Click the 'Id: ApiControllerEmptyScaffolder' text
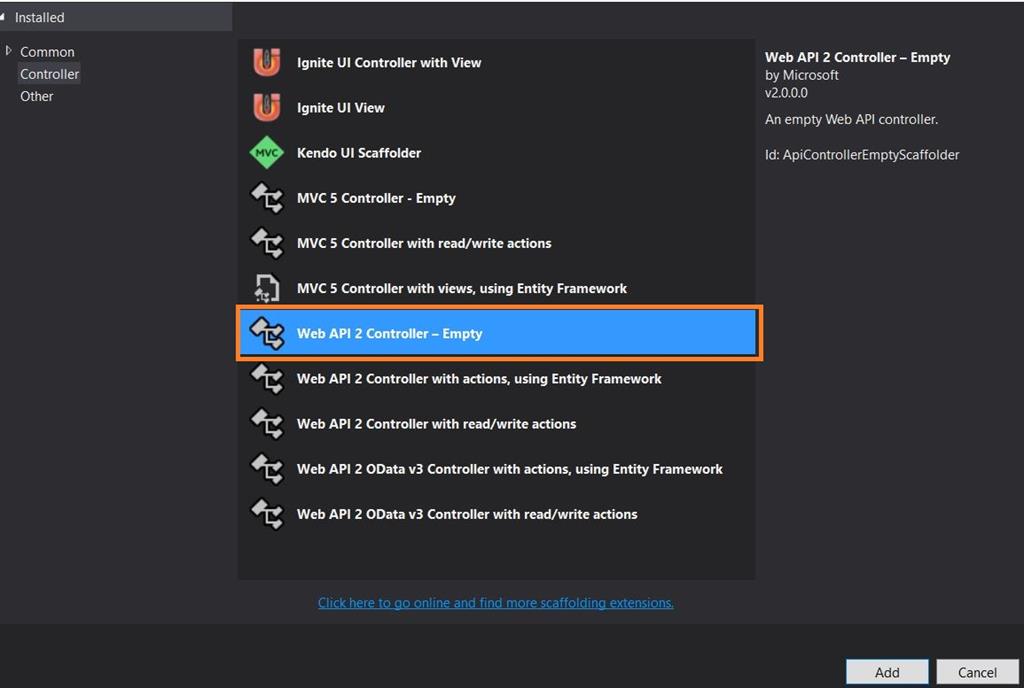The image size is (1024, 688). click(x=862, y=155)
